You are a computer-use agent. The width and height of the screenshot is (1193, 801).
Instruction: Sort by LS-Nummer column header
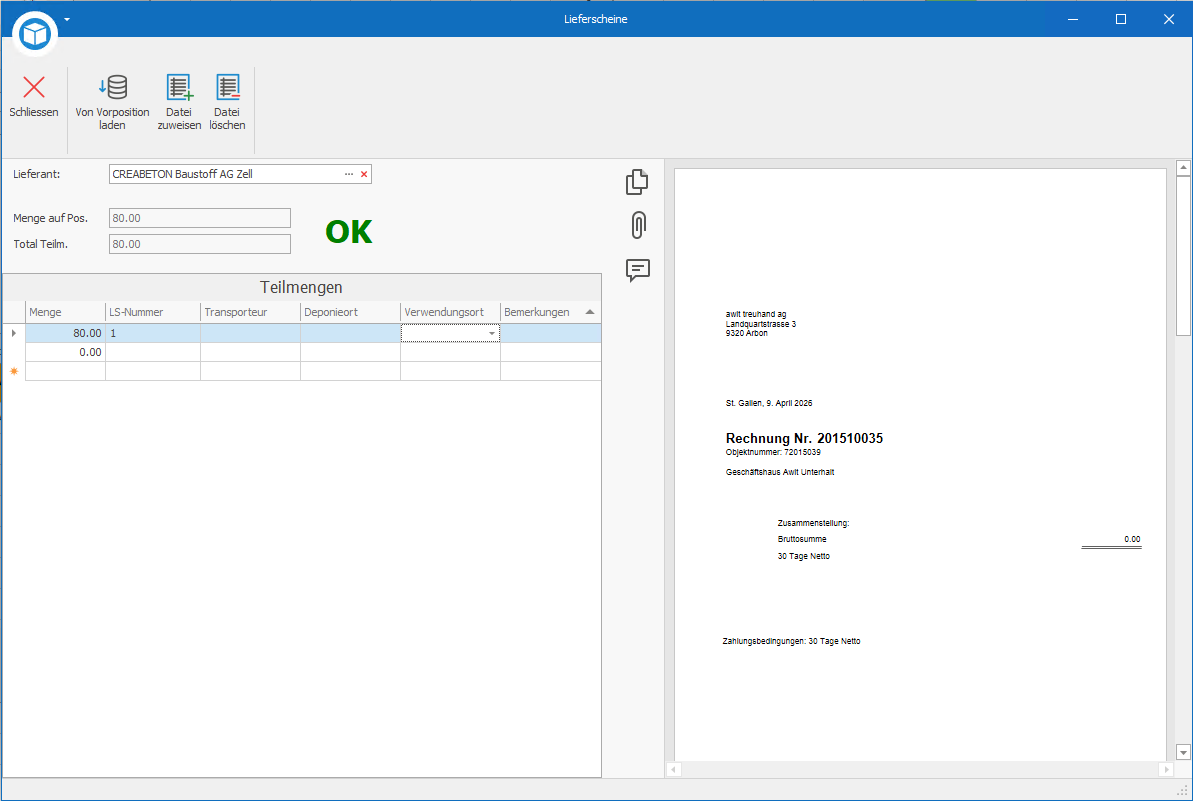pyautogui.click(x=153, y=312)
